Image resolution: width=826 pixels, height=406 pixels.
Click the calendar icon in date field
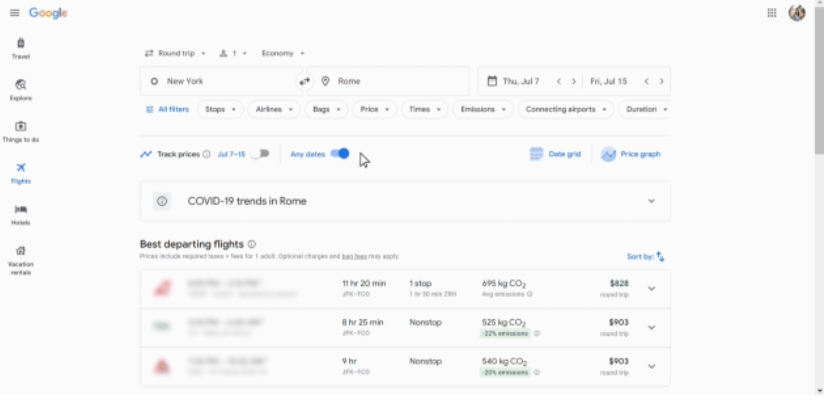coord(492,81)
